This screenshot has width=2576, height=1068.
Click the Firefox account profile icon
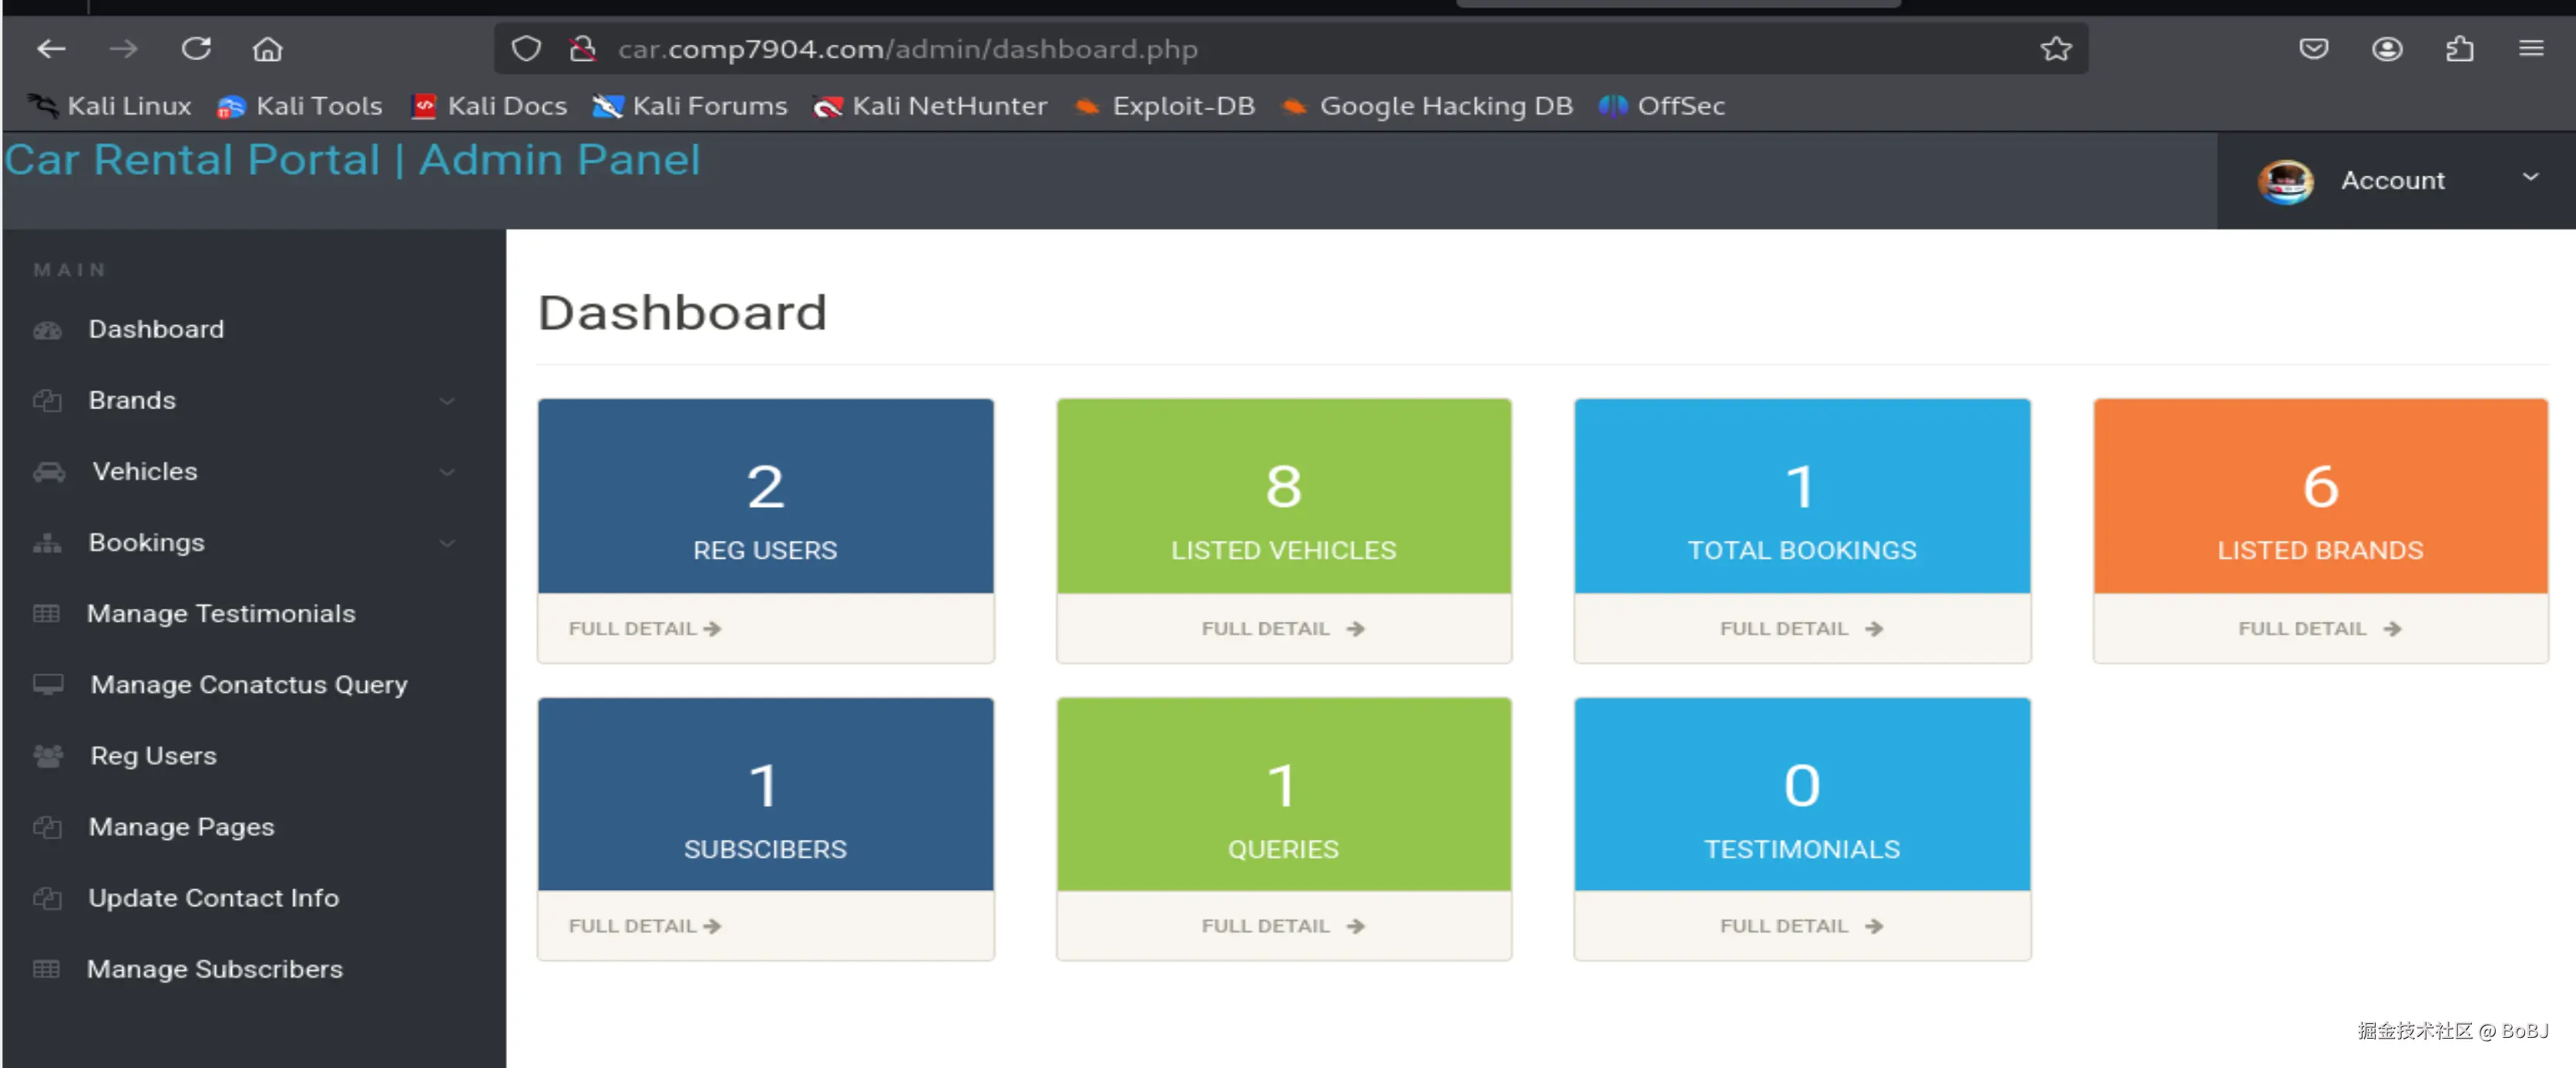coord(2386,48)
